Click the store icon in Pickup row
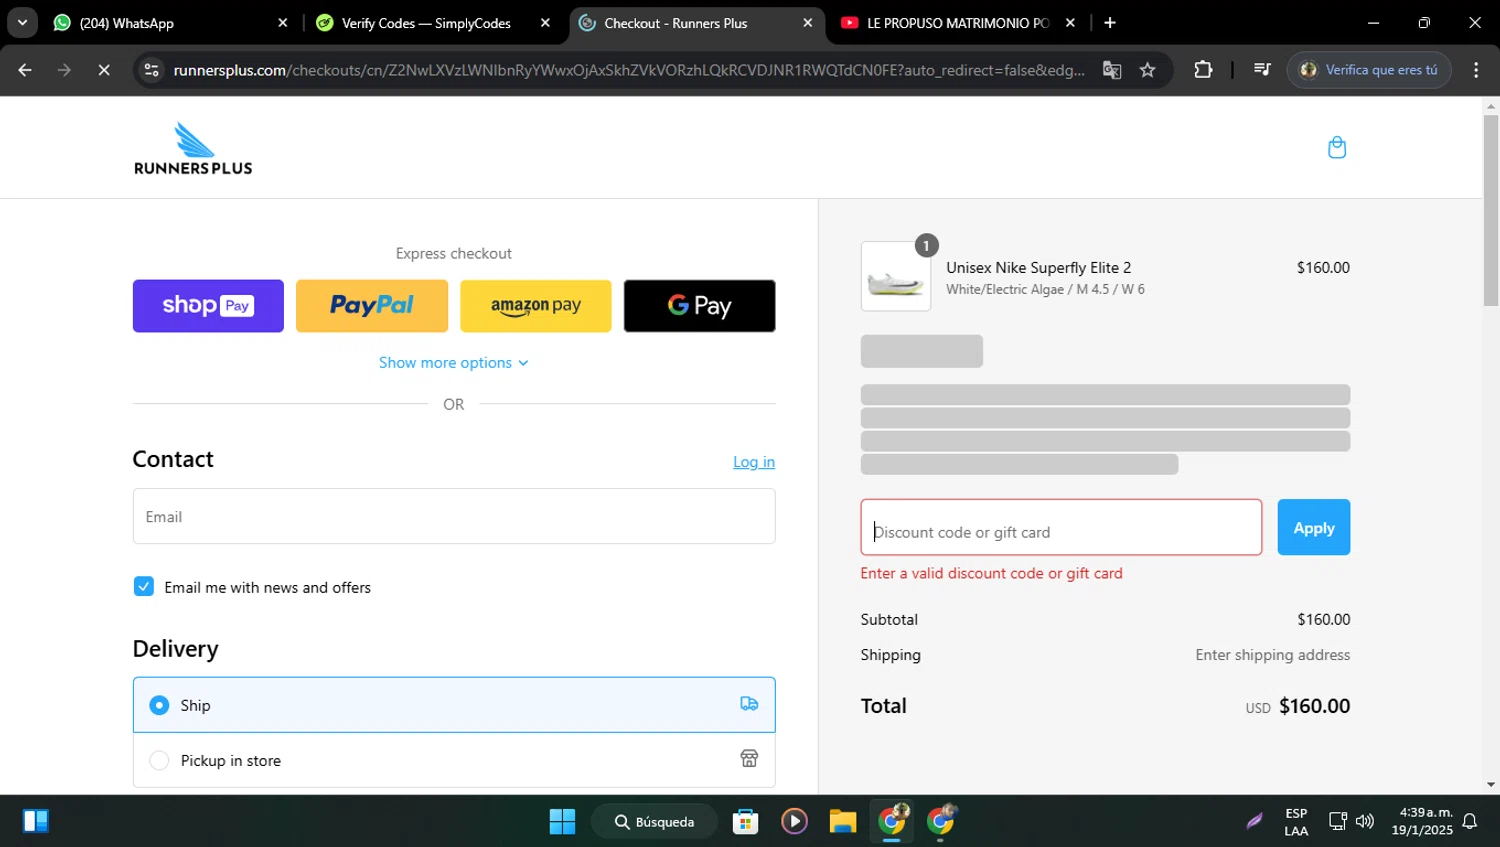The width and height of the screenshot is (1500, 847). [749, 758]
